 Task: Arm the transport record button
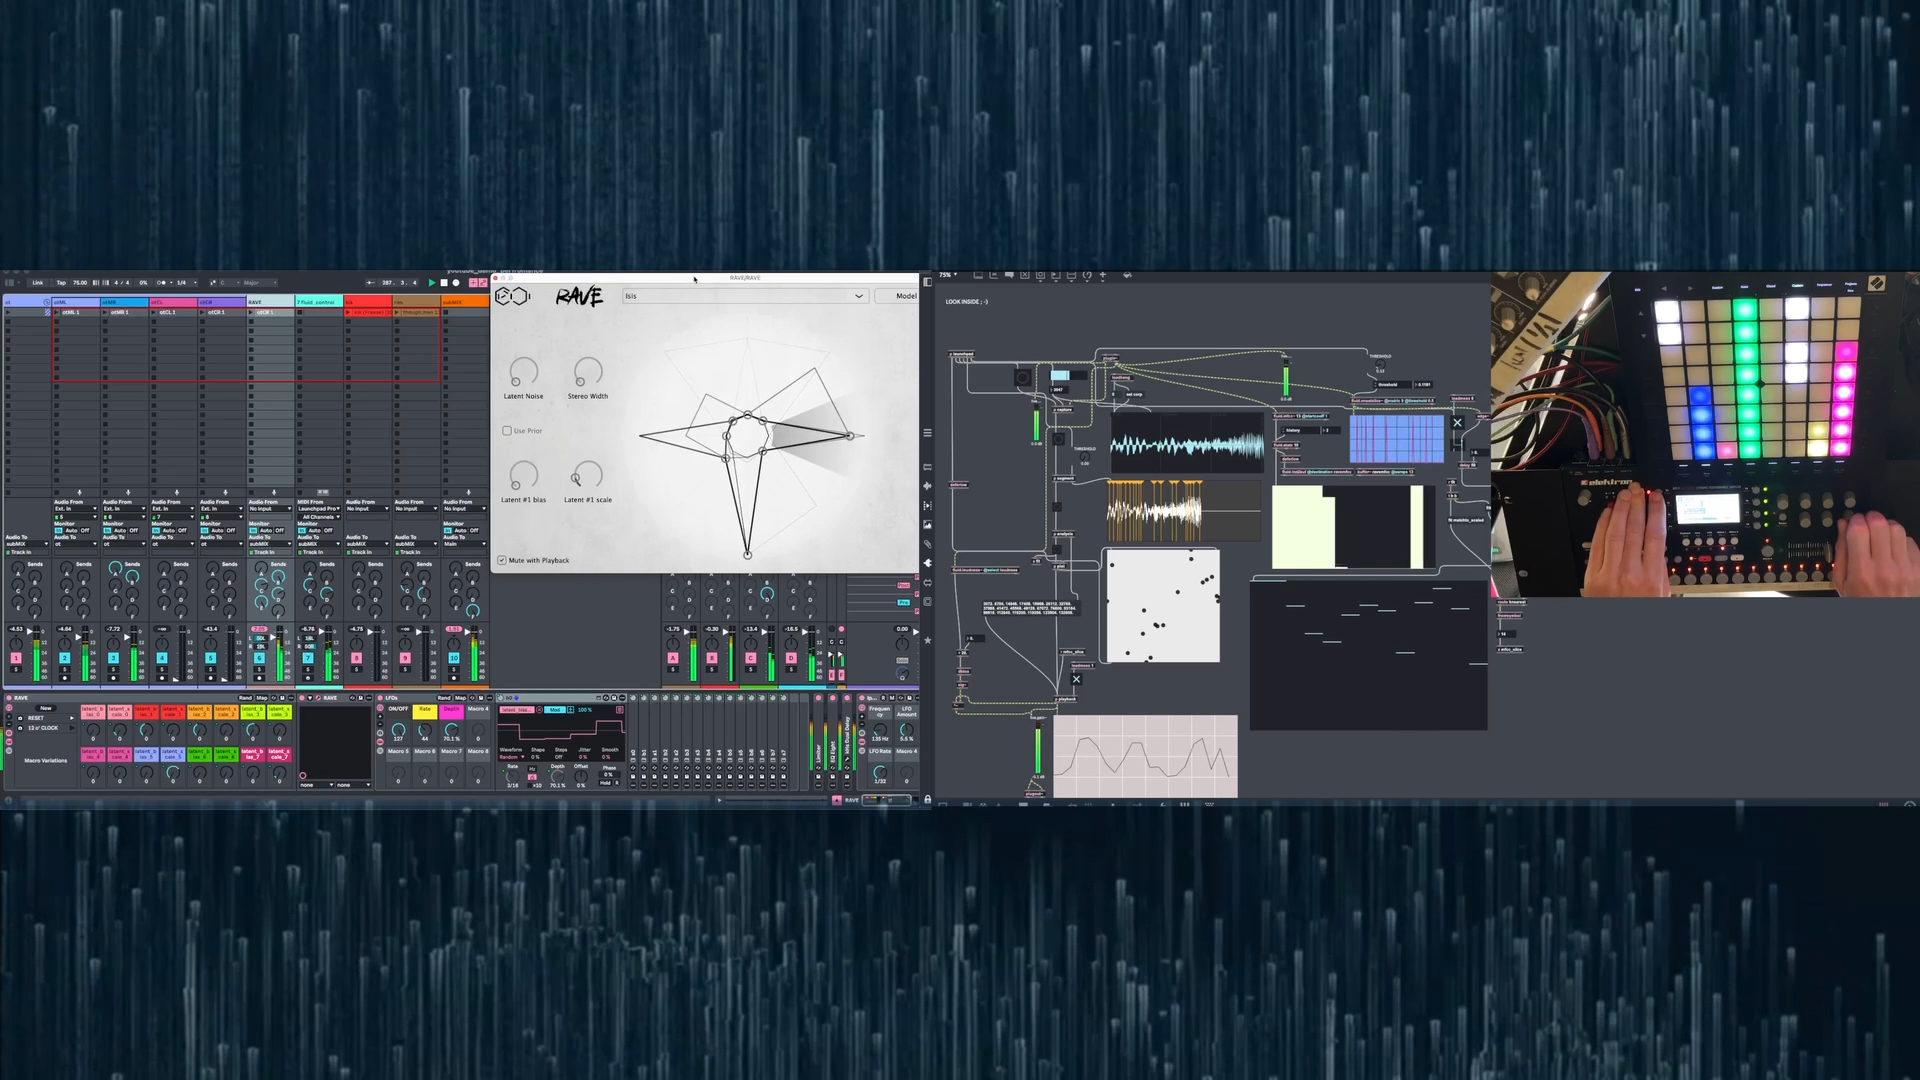tap(456, 283)
